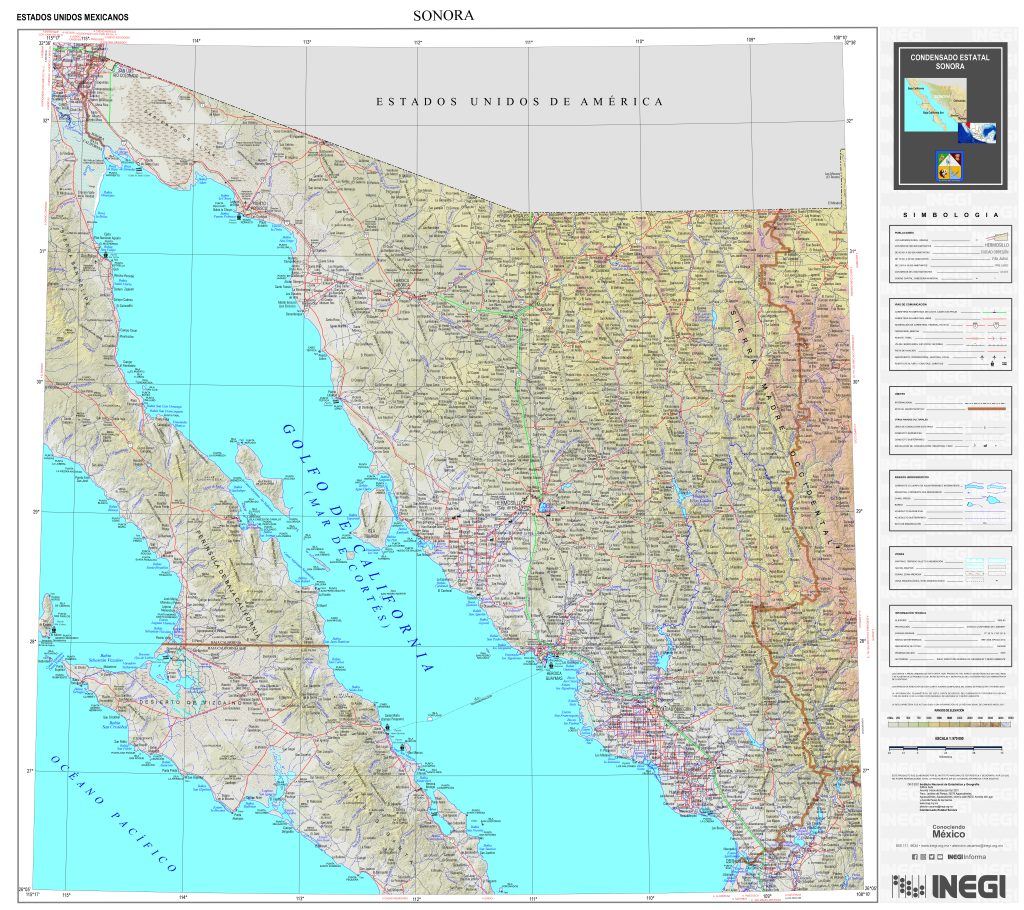Click the VIAS DE COMUNICACIÓN legend panel
The image size is (1024, 910).
949,335
